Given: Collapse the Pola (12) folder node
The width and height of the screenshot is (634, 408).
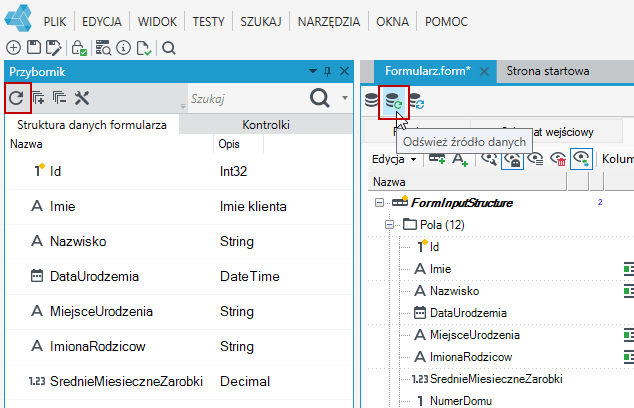Looking at the screenshot, I should click(389, 224).
